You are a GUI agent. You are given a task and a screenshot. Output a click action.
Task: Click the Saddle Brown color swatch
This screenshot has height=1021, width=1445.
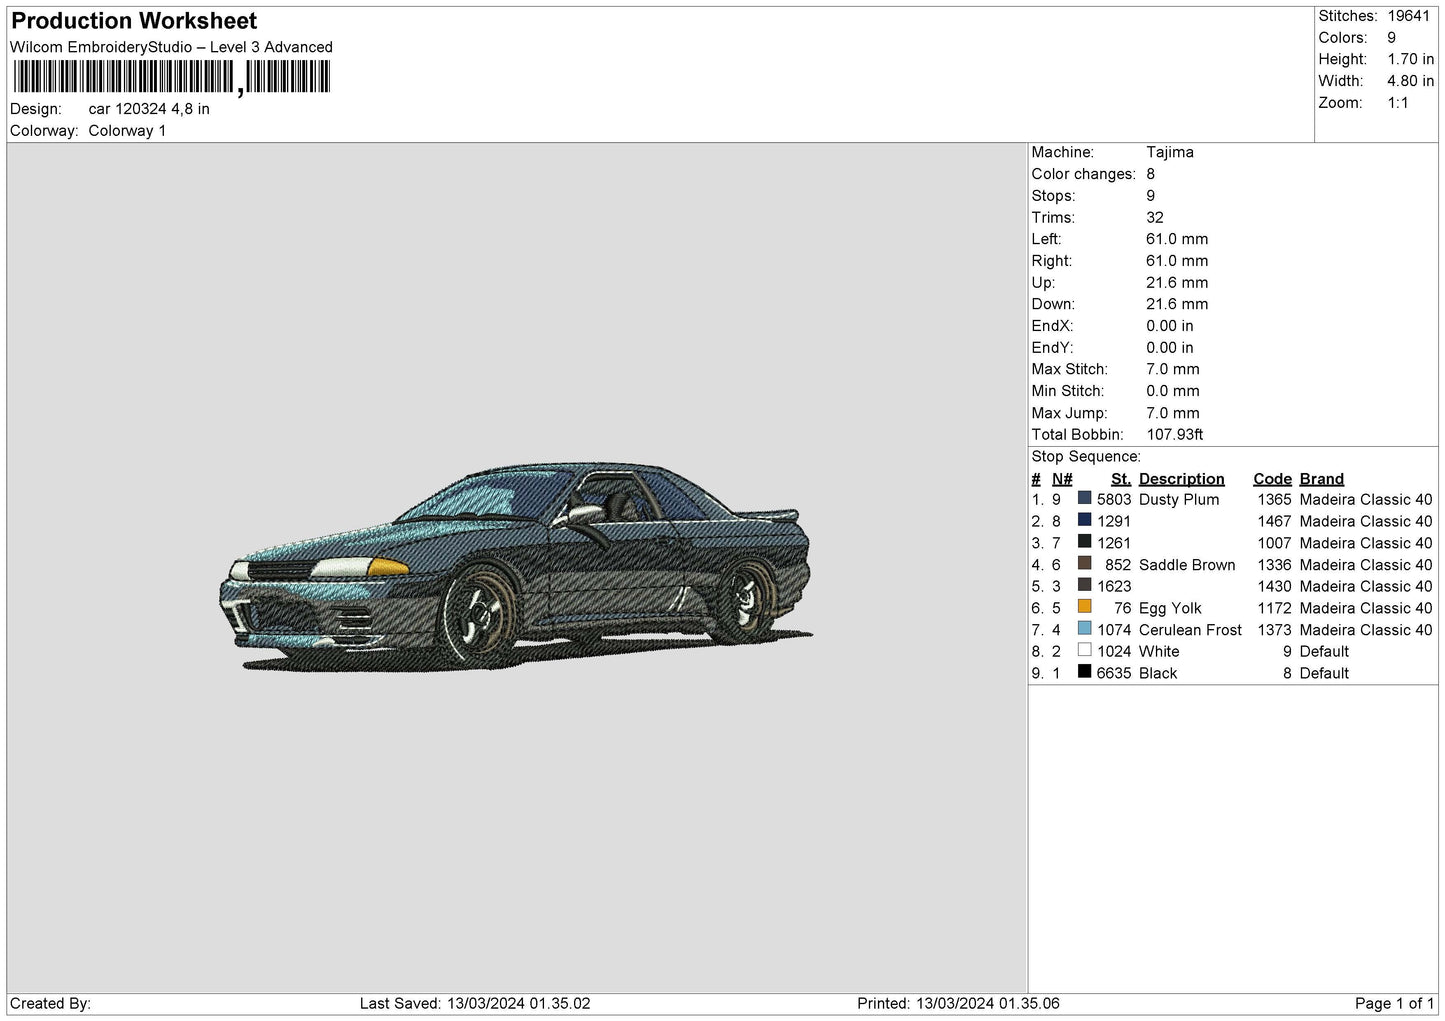1084,564
